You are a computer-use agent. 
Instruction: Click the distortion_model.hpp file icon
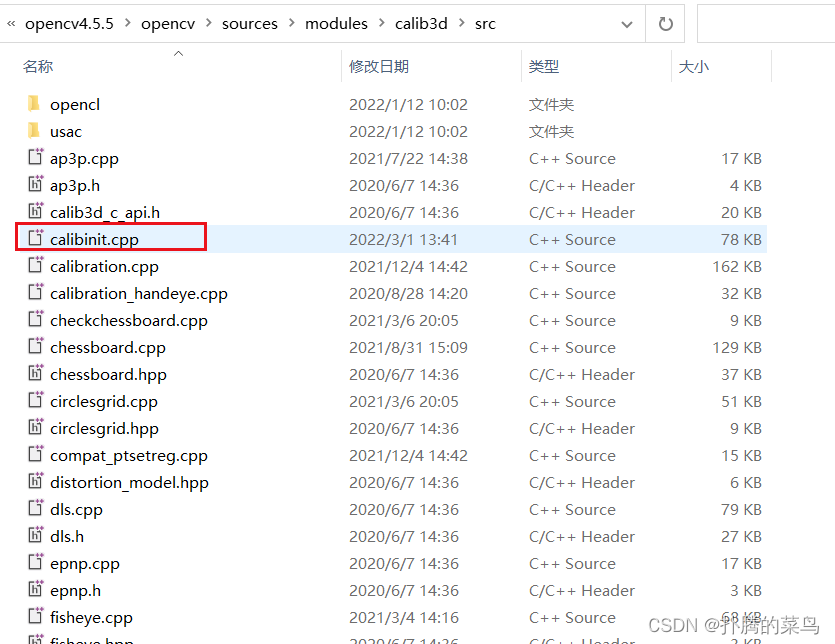tap(36, 482)
